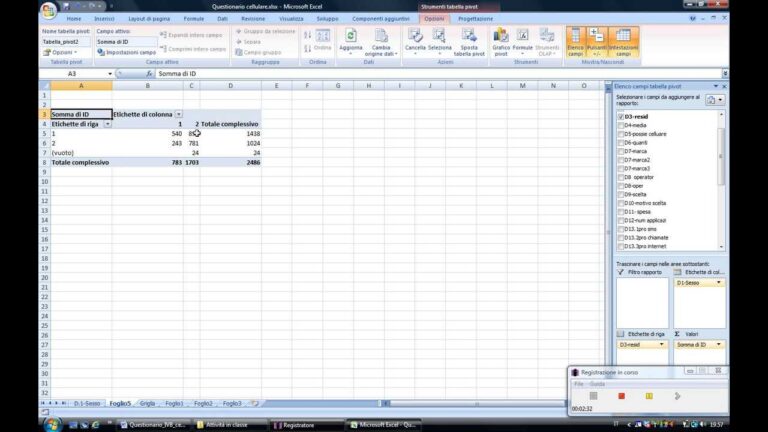Check the D12-num applicazi field checkbox
The height and width of the screenshot is (432, 768).
[621, 220]
